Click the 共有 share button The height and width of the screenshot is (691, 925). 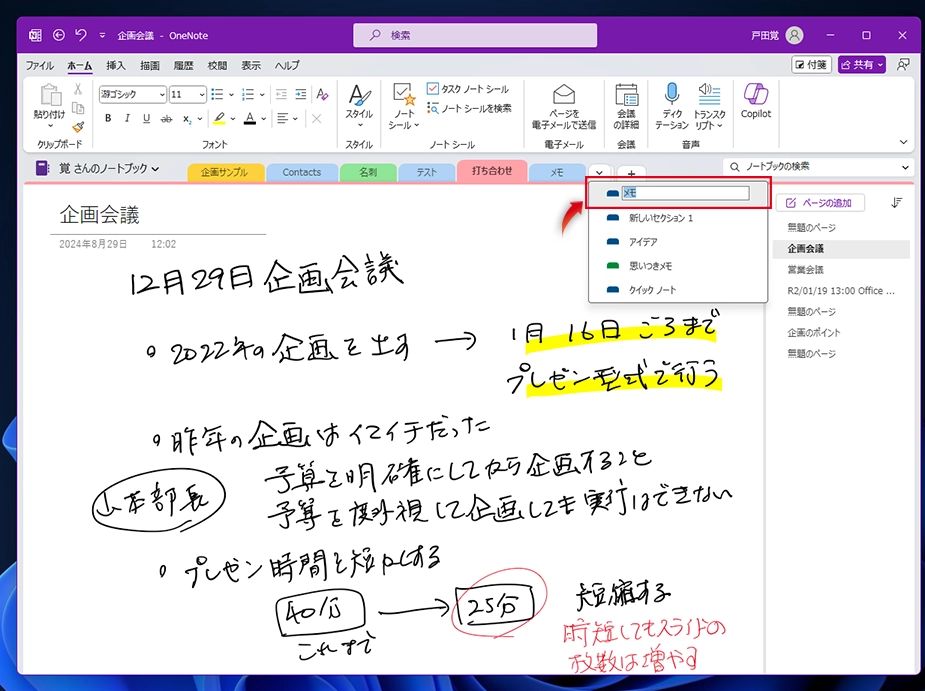coord(862,65)
